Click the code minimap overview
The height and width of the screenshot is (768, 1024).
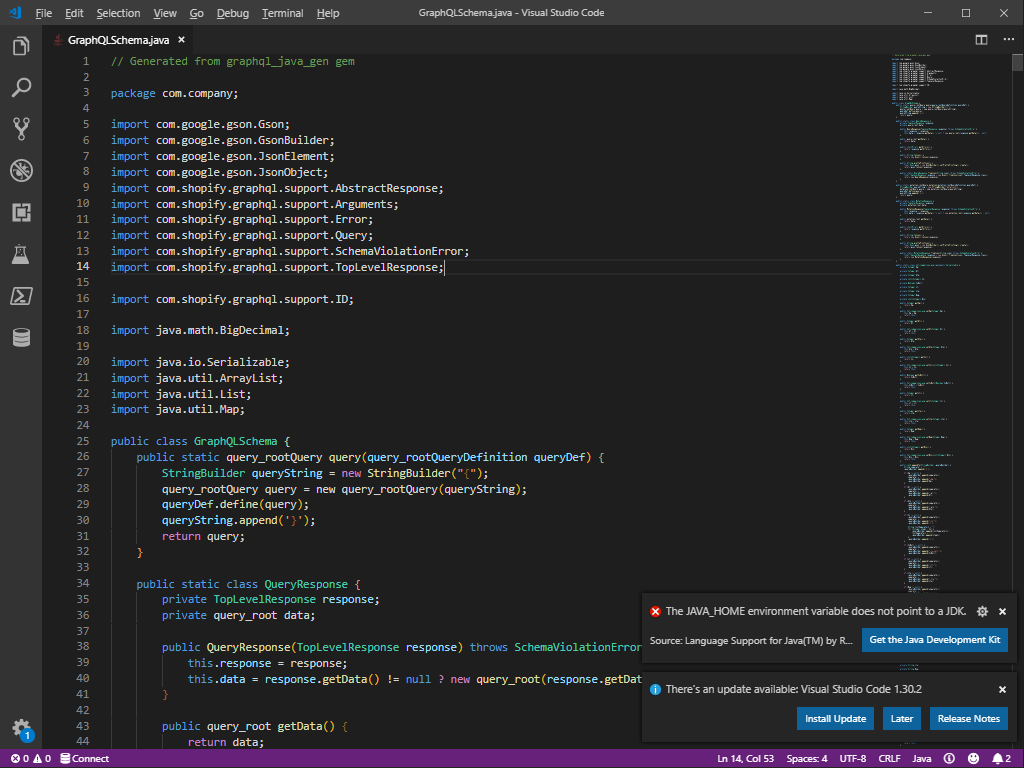951,327
